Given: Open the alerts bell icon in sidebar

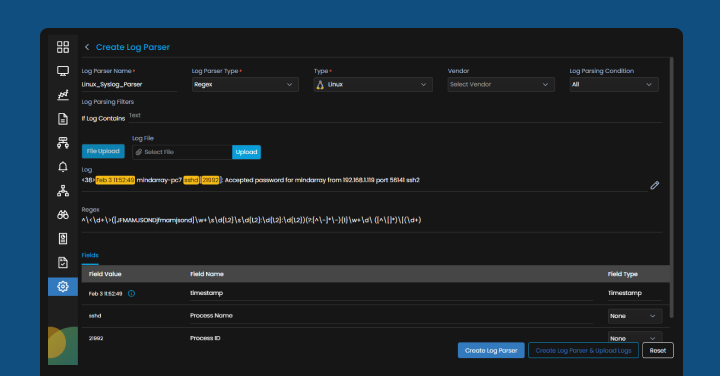Looking at the screenshot, I should 63,167.
